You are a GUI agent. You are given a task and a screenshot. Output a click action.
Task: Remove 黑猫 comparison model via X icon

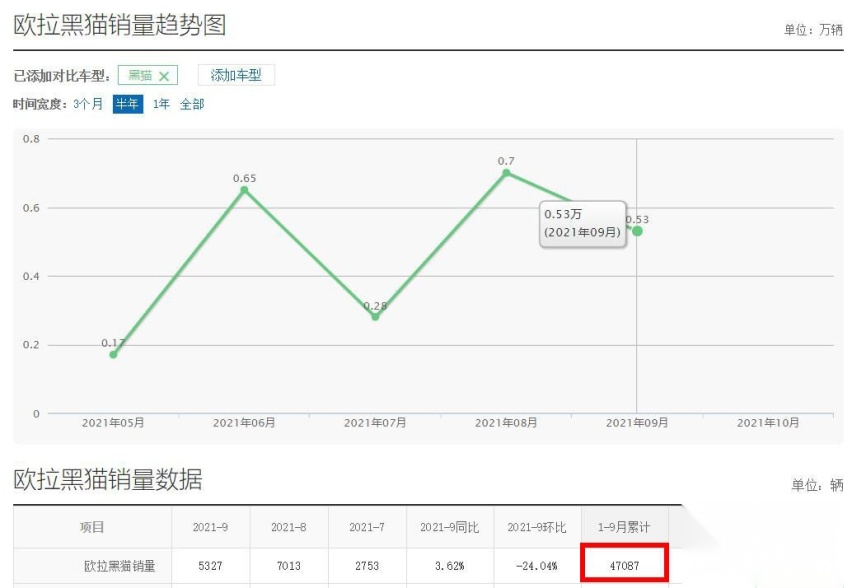point(164,76)
